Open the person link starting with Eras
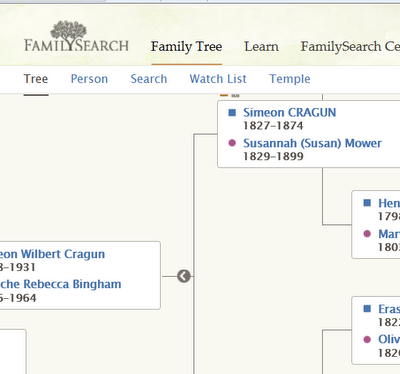This screenshot has width=400, height=374. point(389,309)
